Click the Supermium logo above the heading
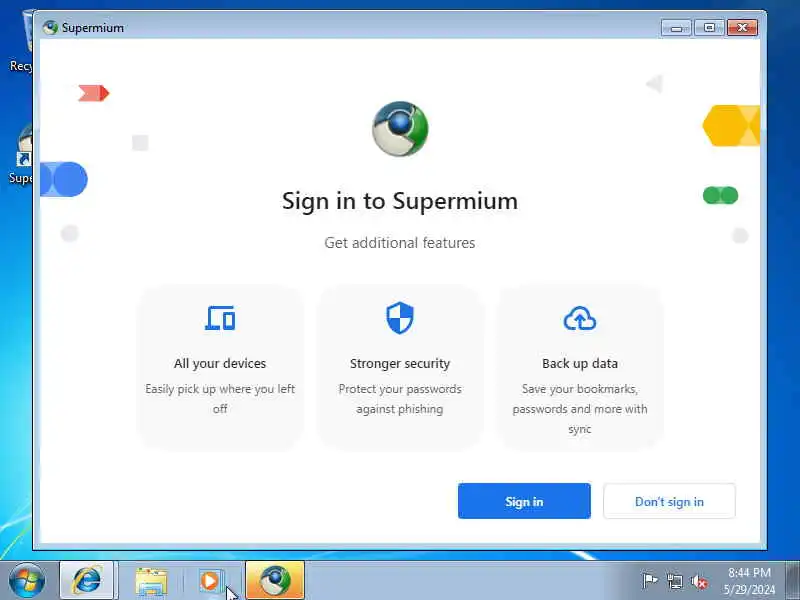 [400, 129]
